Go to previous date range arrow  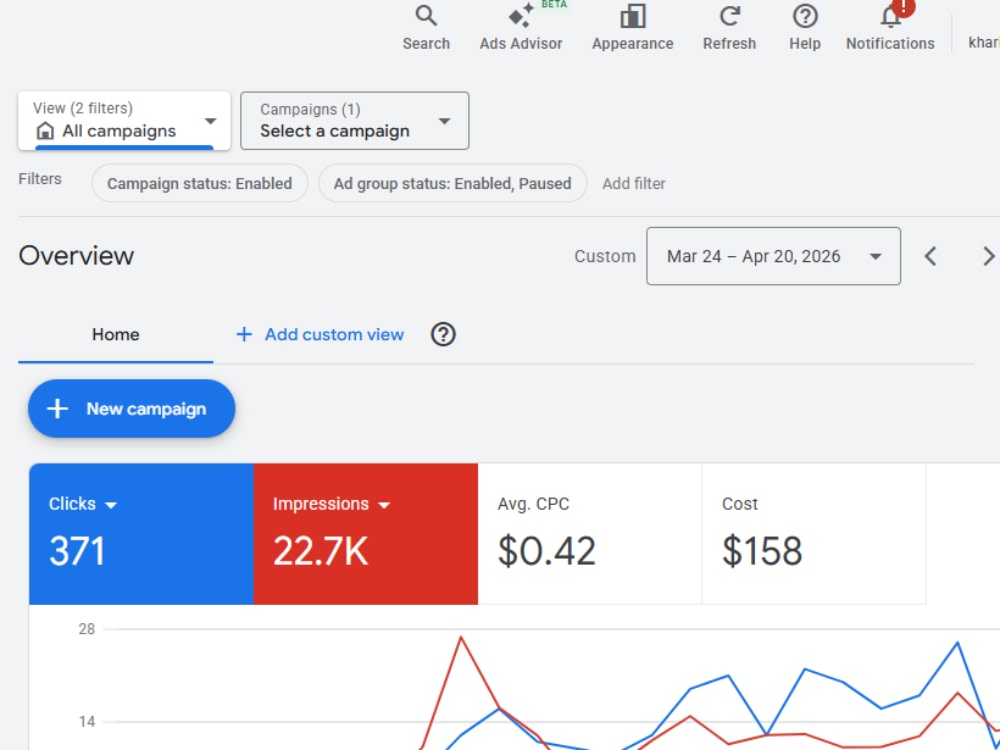(930, 256)
